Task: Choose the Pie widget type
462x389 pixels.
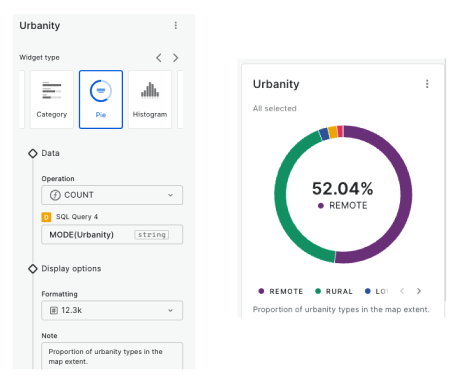Action: coord(101,99)
